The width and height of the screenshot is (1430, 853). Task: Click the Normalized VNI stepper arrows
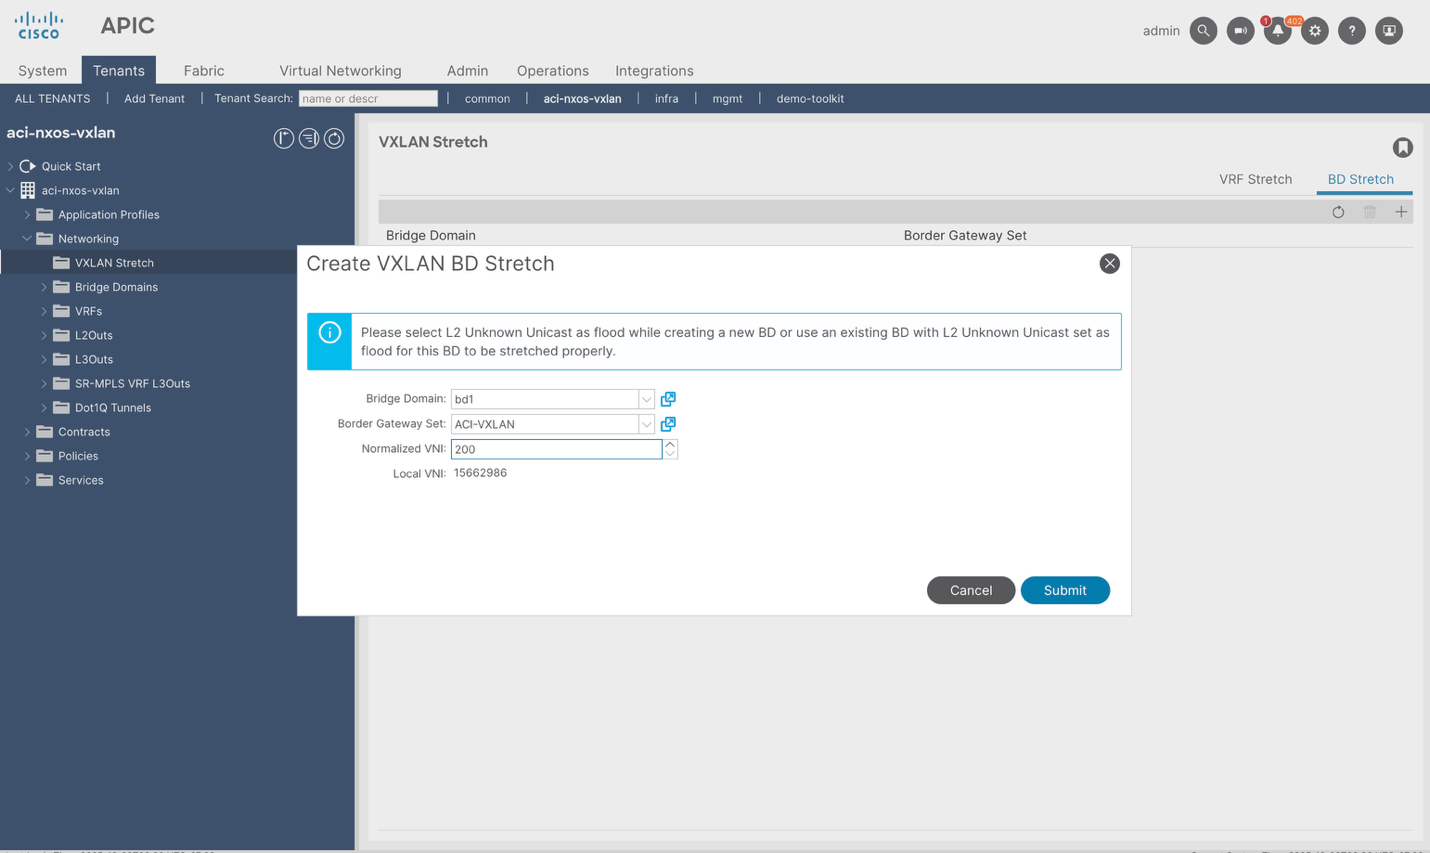pos(670,450)
